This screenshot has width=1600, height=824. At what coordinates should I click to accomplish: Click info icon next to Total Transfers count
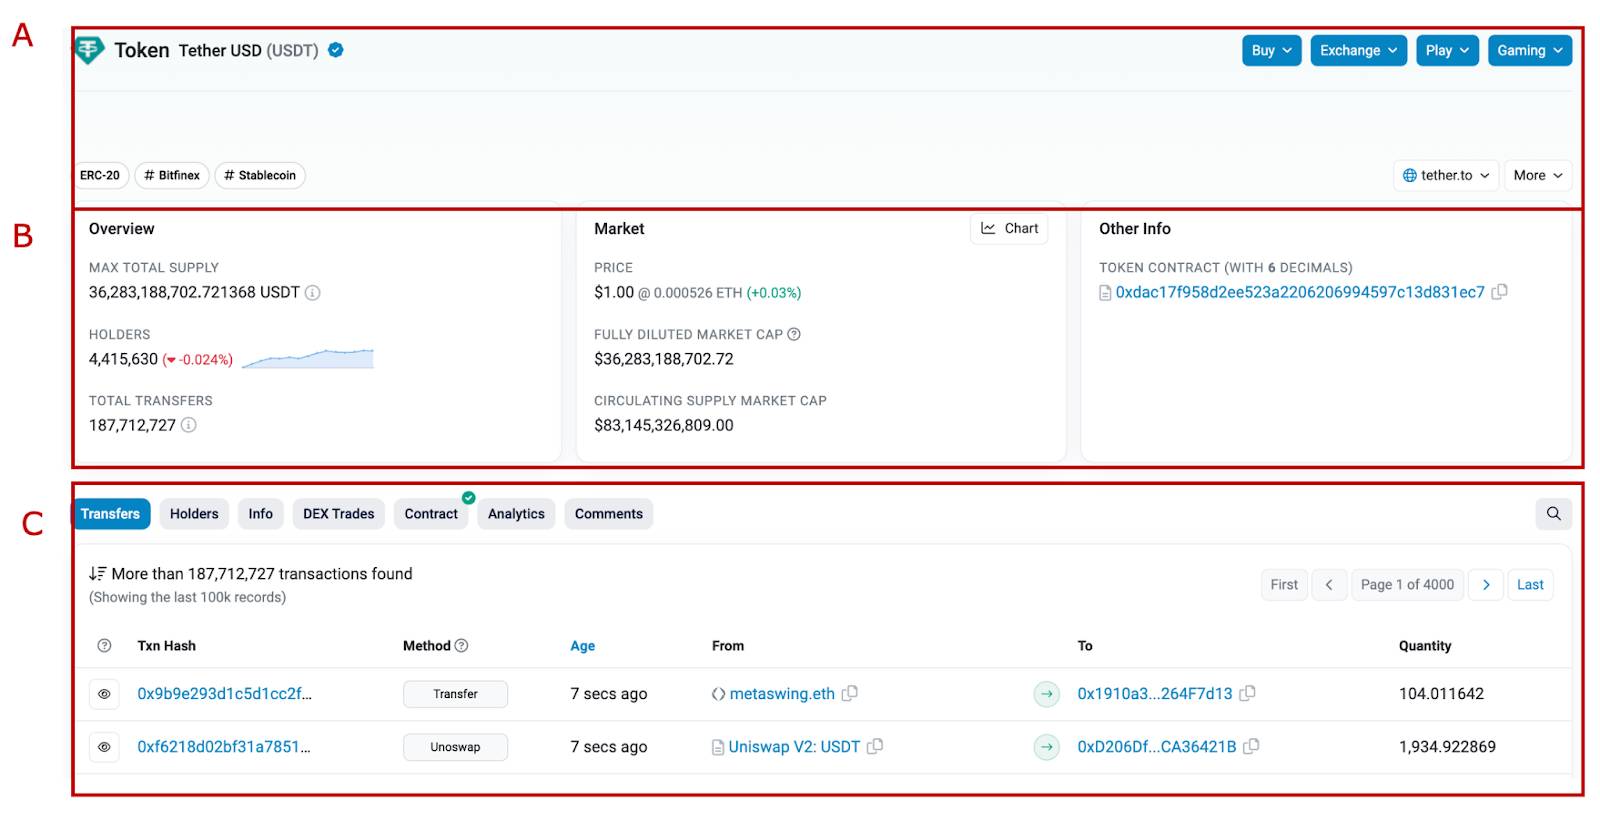pos(188,425)
